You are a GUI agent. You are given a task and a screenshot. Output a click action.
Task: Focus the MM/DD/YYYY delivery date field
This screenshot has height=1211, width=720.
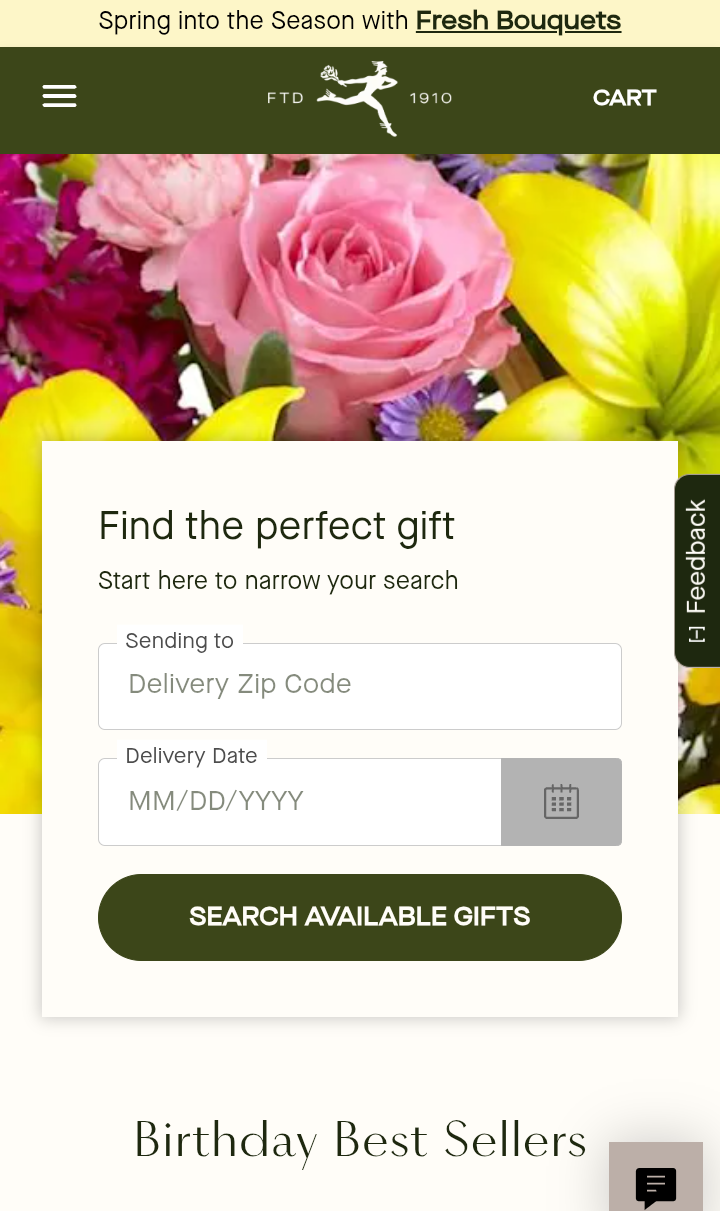(x=300, y=802)
